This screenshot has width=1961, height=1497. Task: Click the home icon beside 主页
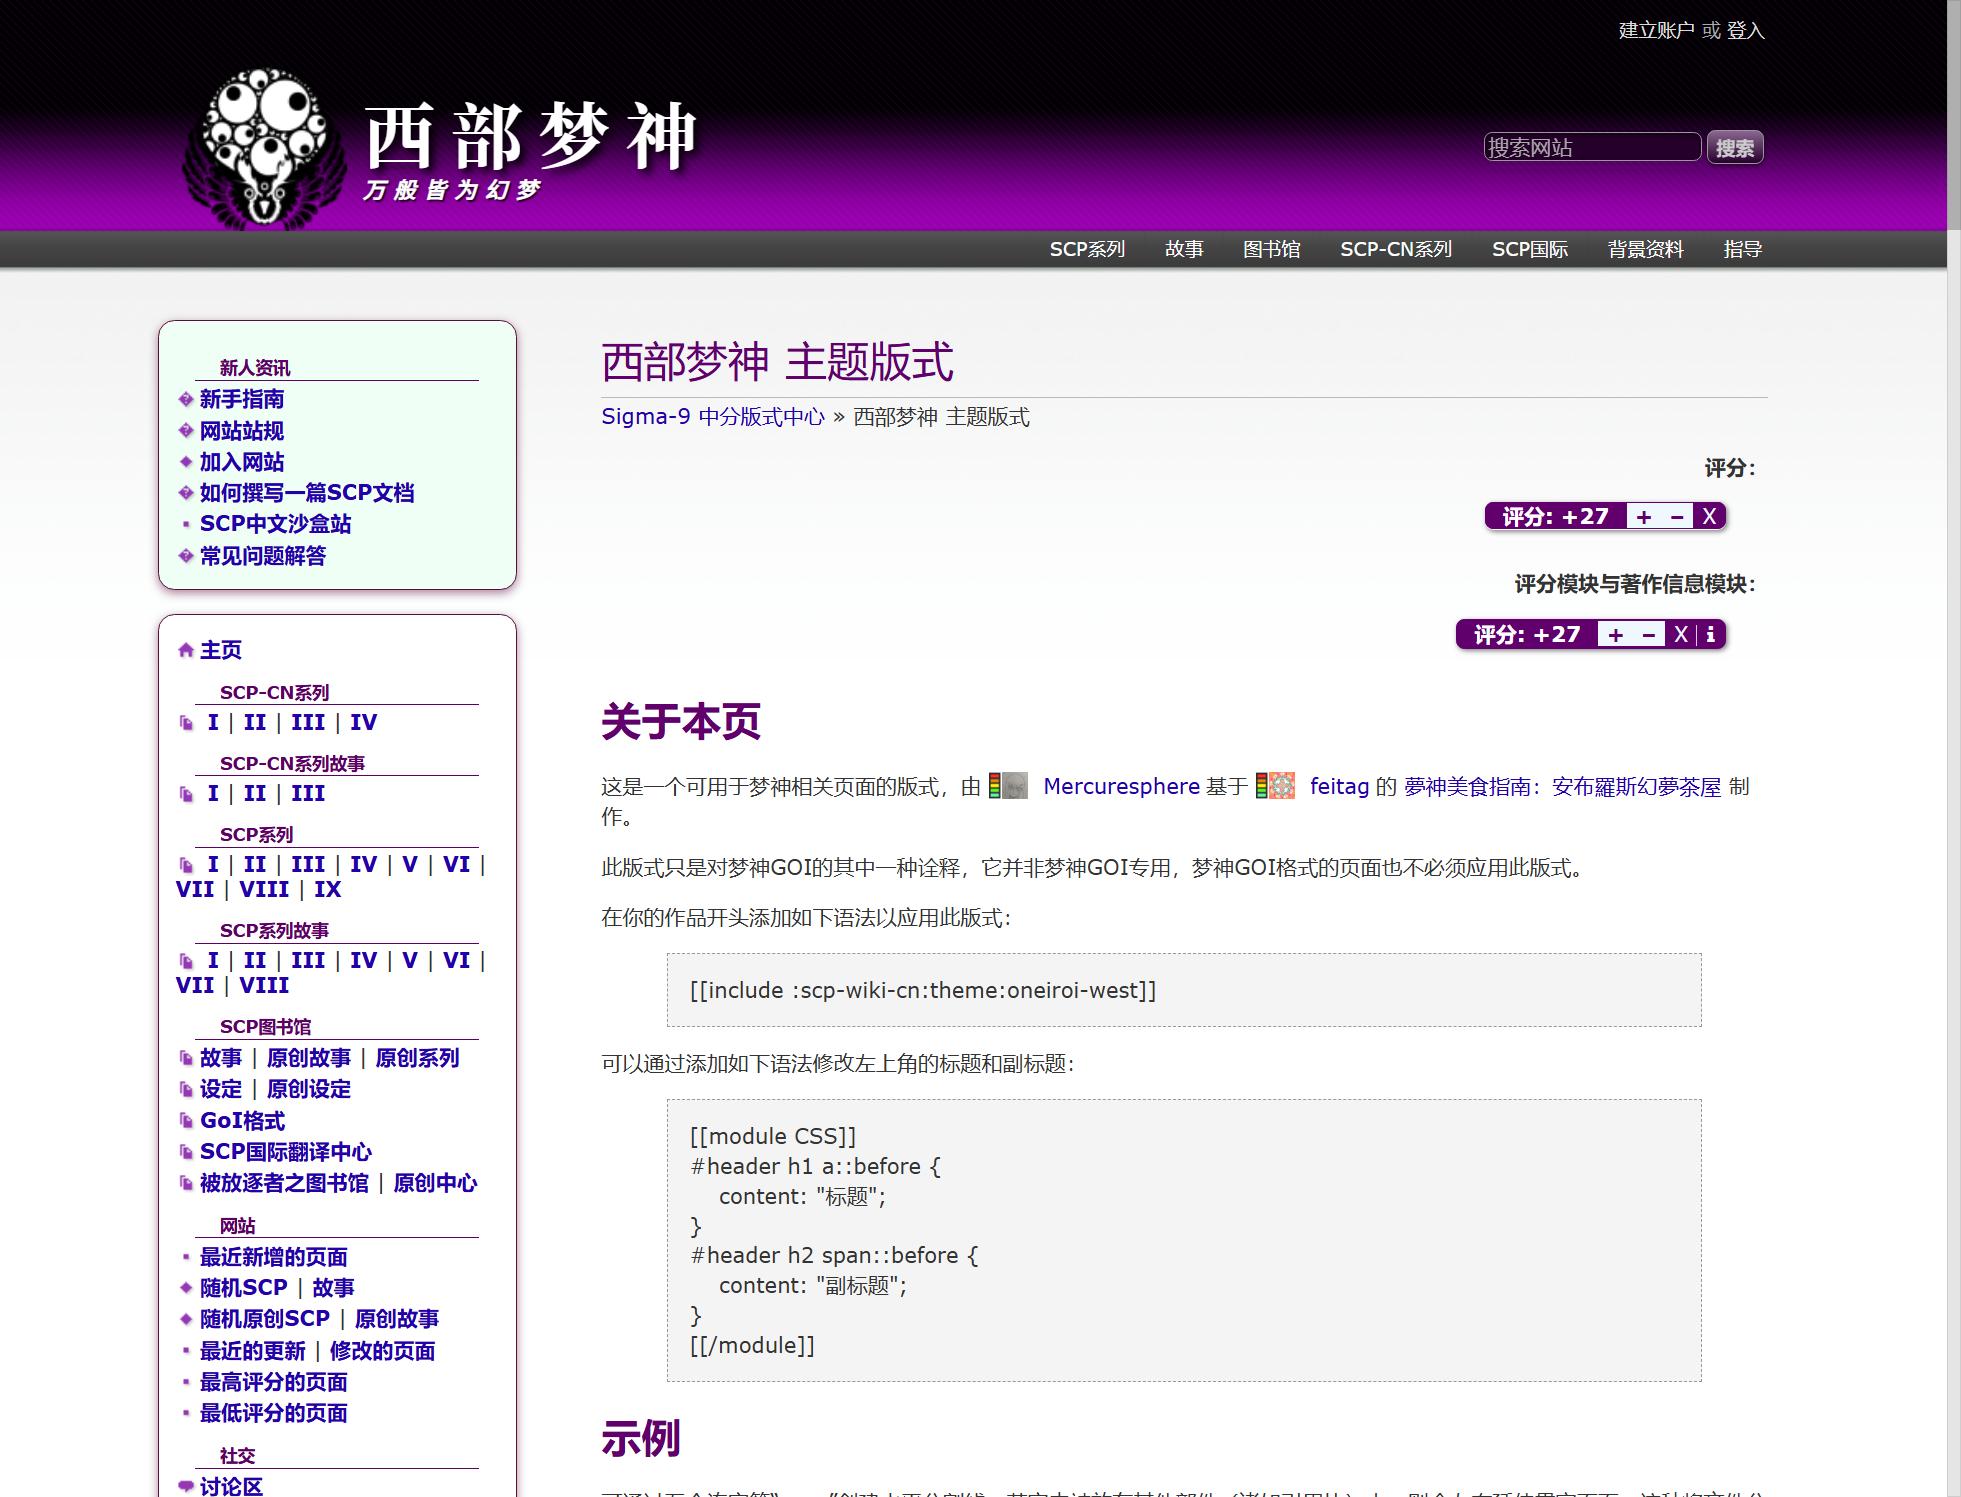click(x=185, y=651)
